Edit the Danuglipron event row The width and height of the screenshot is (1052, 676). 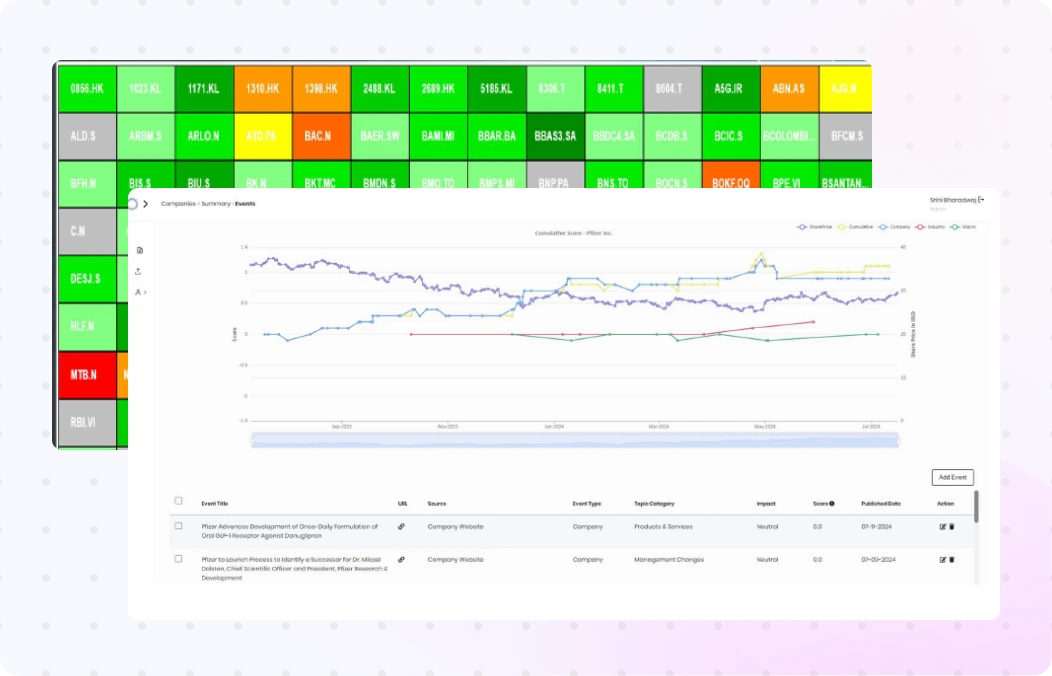(943, 527)
